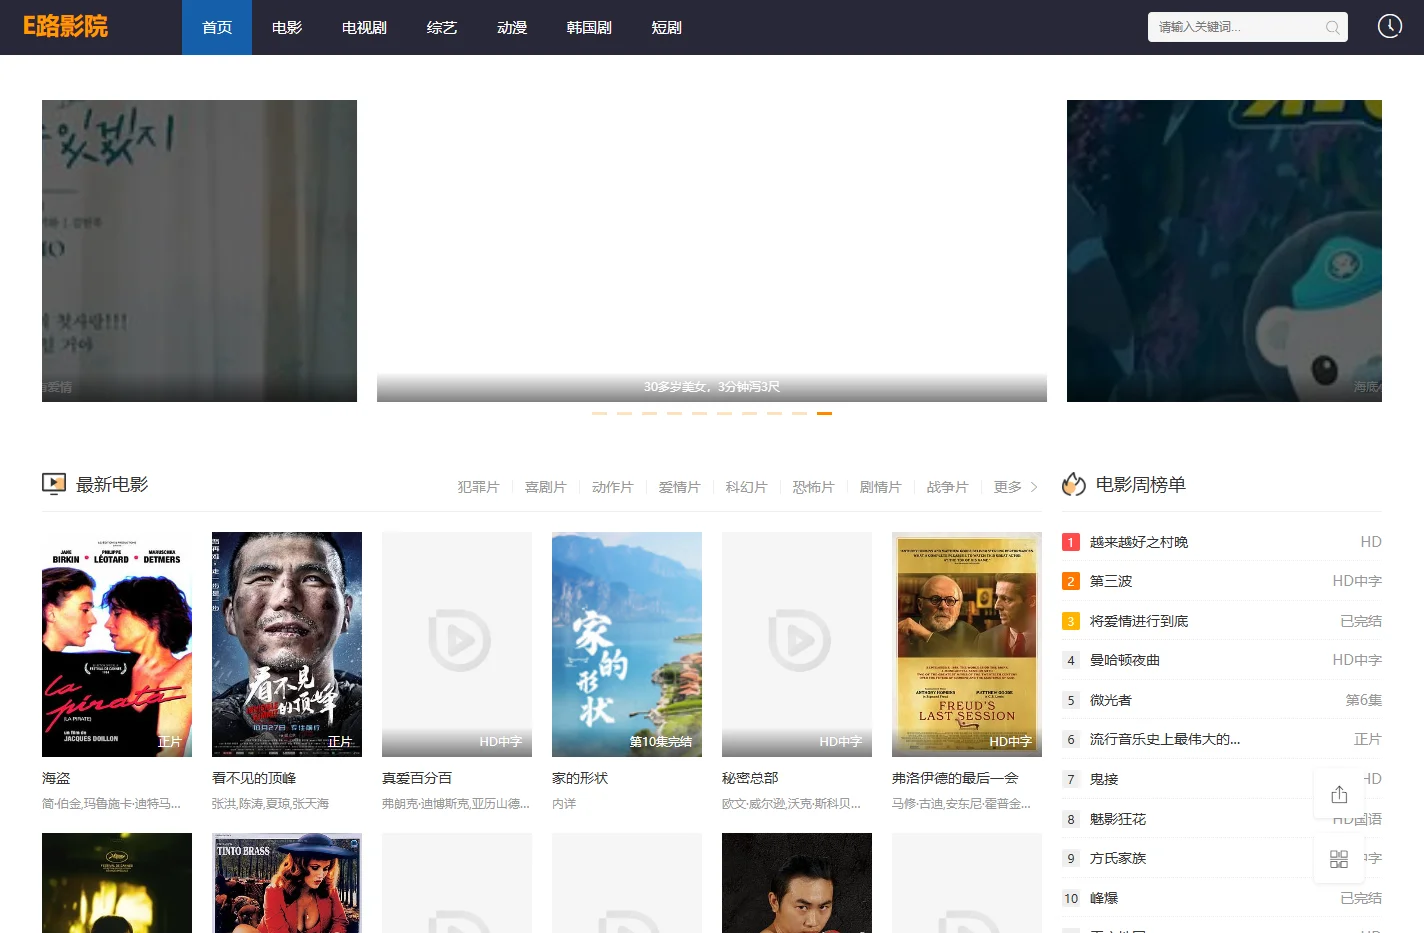
Task: Click the share icon floating button
Action: (1339, 794)
